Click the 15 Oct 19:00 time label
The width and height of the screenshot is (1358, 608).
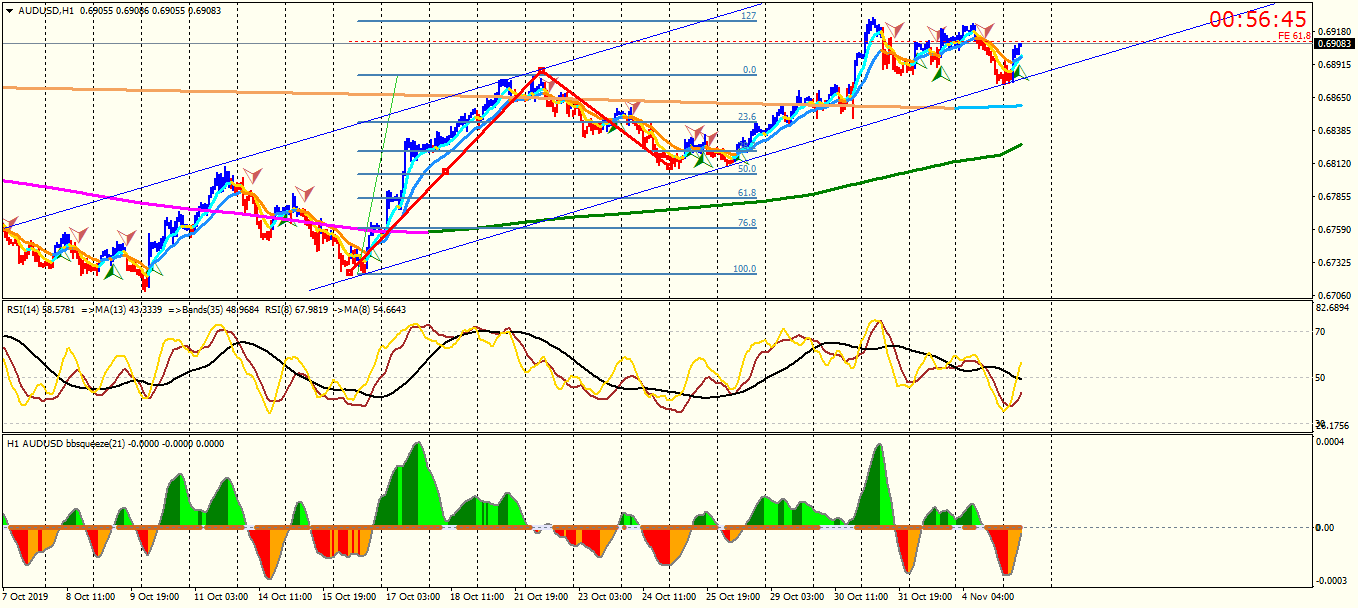click(349, 597)
